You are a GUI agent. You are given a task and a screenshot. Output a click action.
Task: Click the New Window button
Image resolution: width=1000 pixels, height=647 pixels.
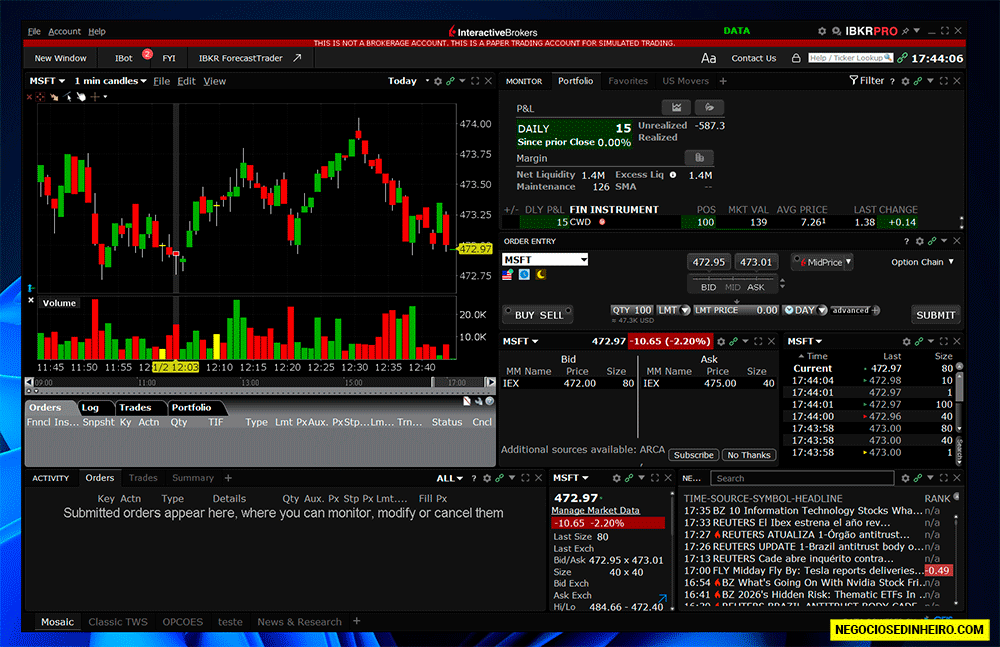coord(61,58)
